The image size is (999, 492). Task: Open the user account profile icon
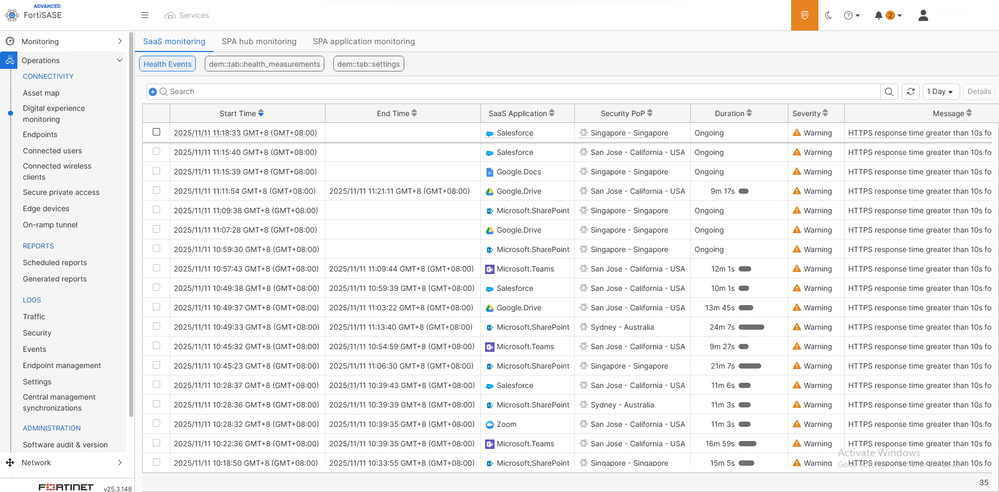pos(923,15)
